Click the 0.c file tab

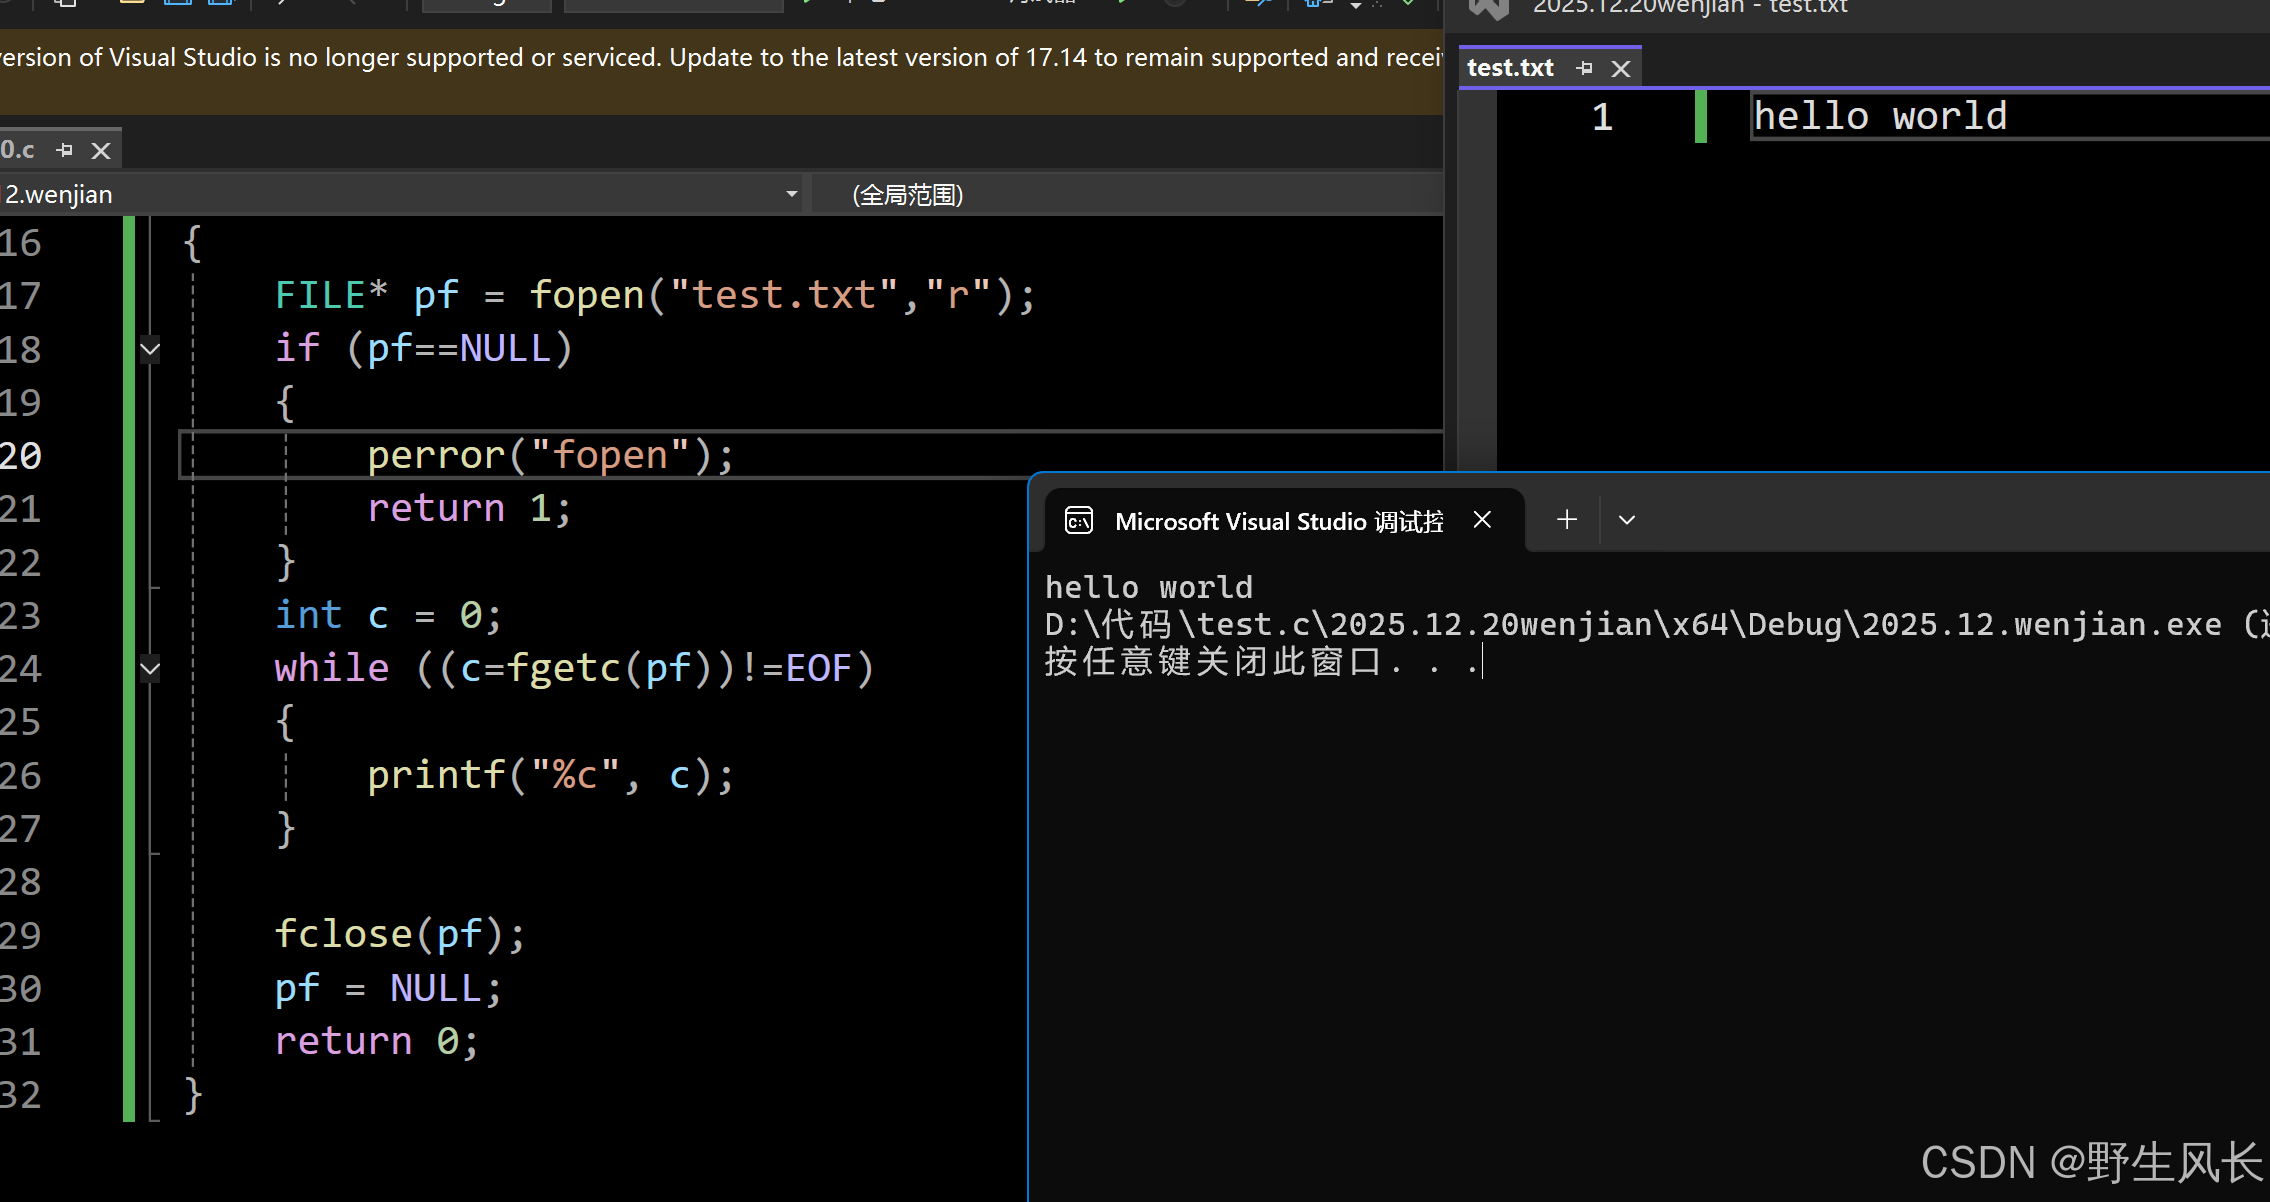tap(18, 150)
